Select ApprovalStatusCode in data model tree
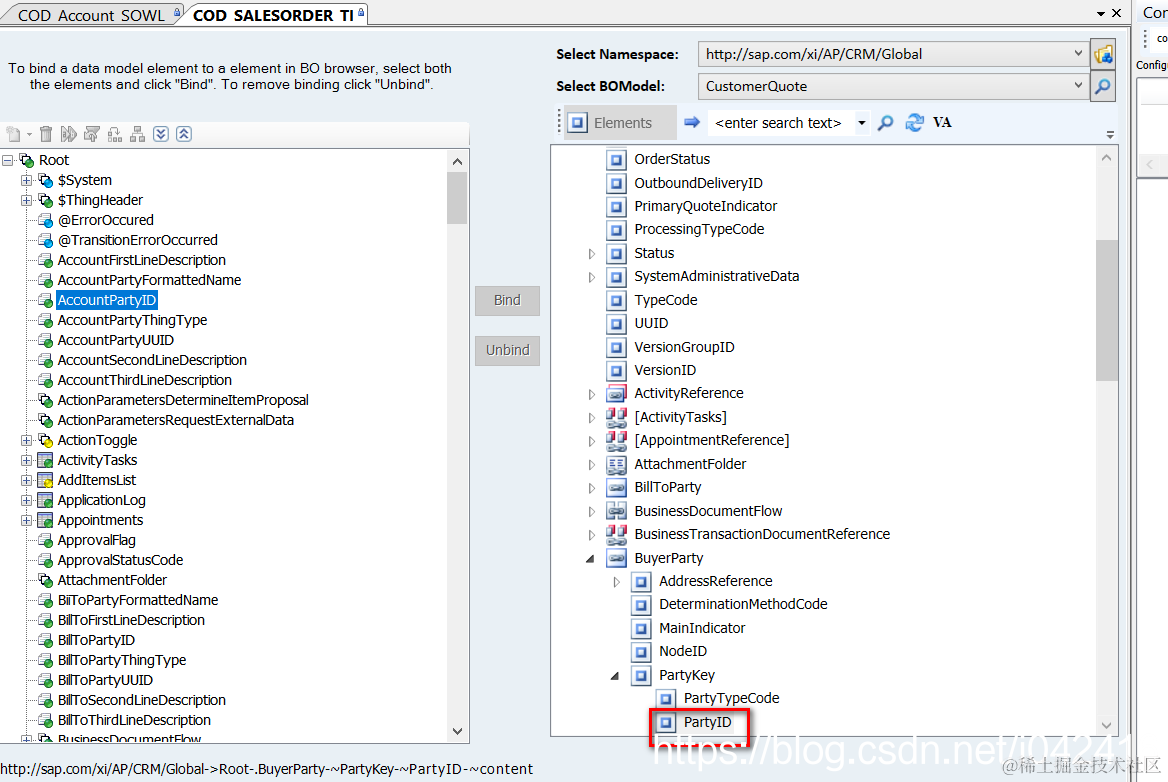 click(120, 560)
